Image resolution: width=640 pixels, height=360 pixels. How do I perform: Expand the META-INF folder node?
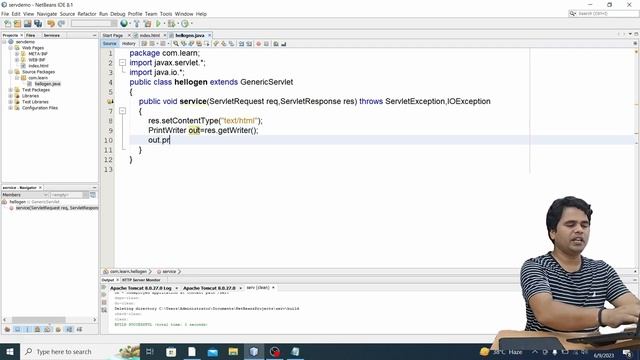(17, 54)
